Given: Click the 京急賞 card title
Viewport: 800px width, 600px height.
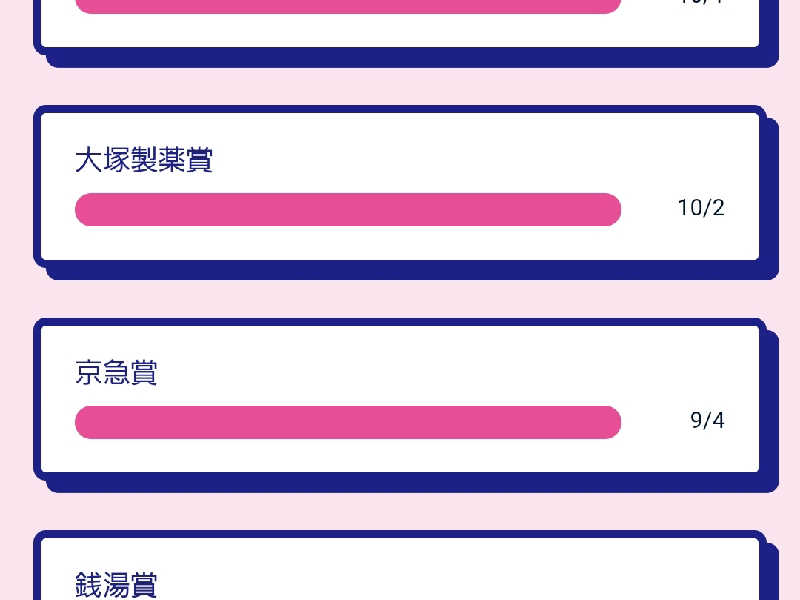Looking at the screenshot, I should [x=116, y=373].
